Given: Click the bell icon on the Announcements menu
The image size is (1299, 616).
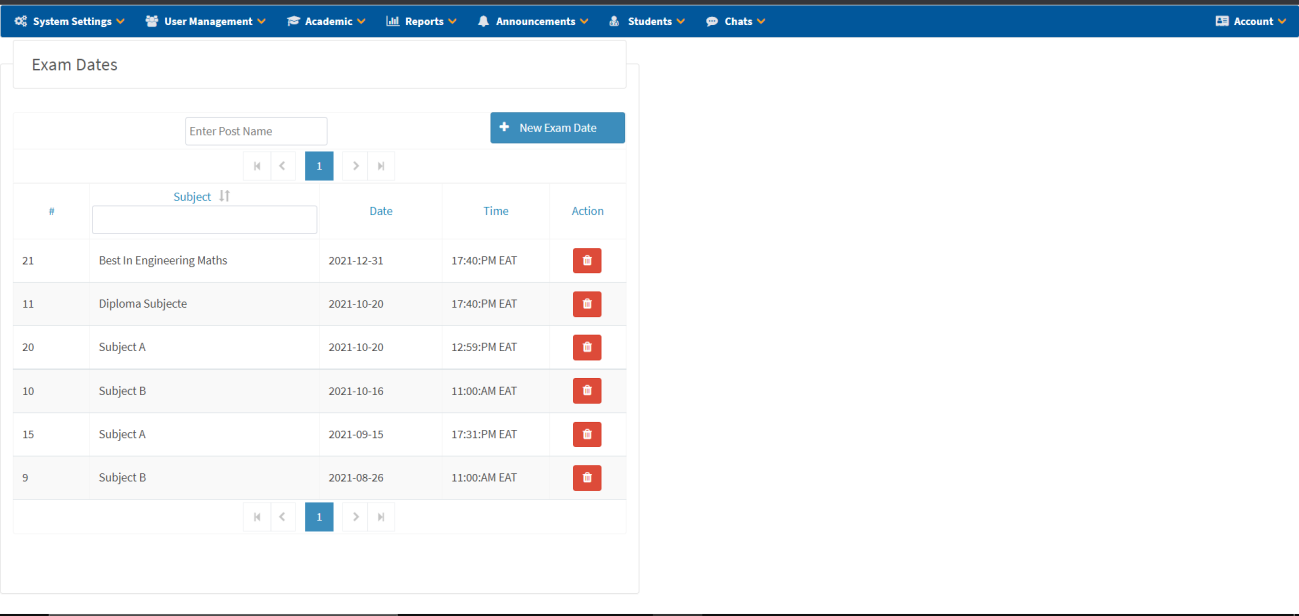Looking at the screenshot, I should click(483, 20).
